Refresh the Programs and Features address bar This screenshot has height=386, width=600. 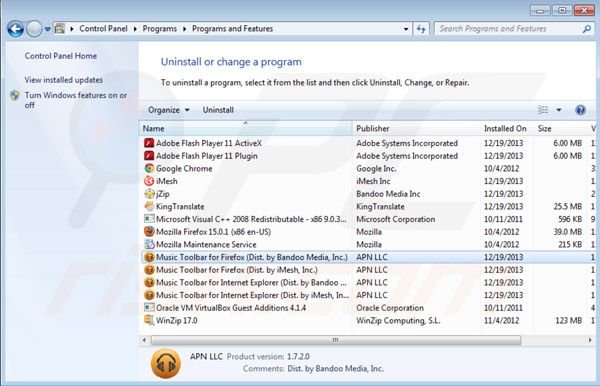(421, 29)
